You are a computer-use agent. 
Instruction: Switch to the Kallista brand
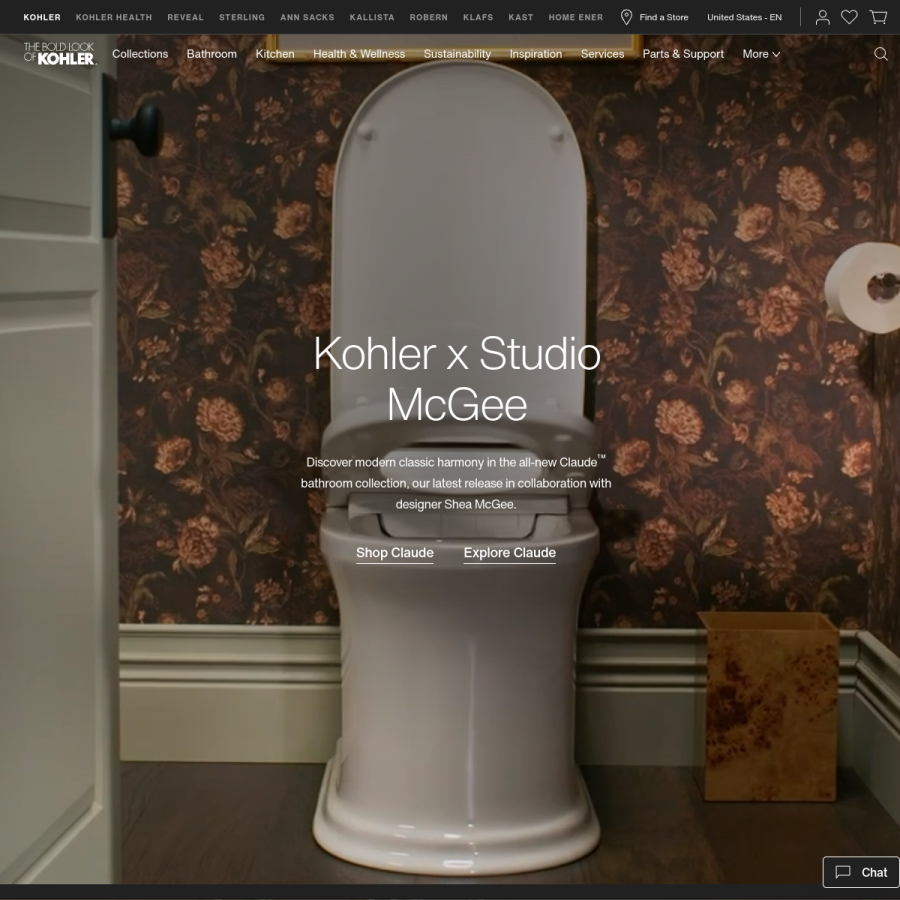372,17
